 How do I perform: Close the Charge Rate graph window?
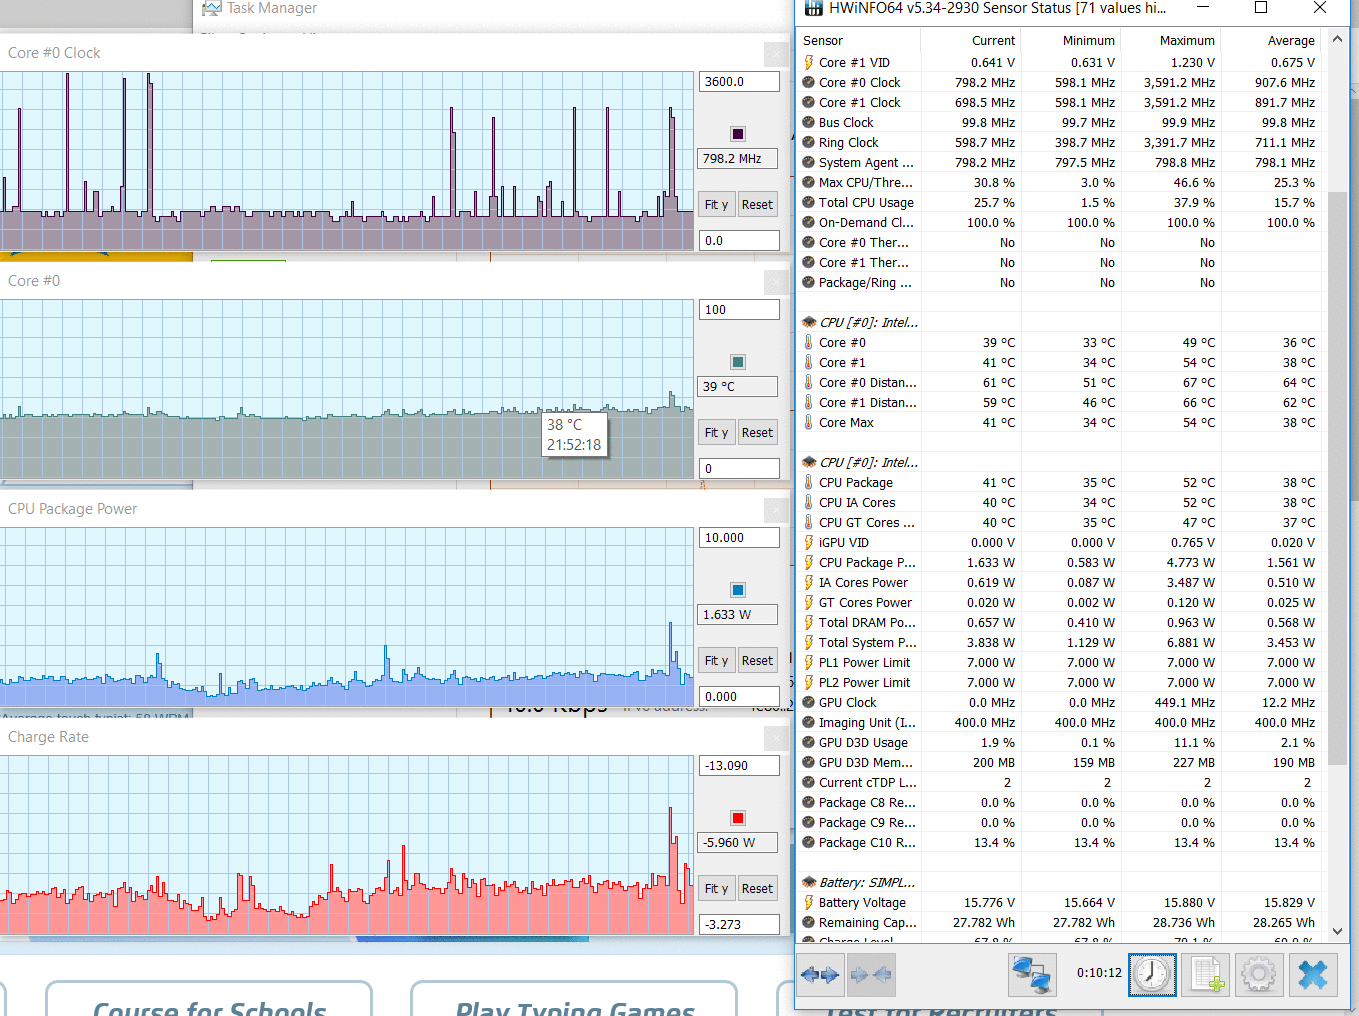pos(776,738)
